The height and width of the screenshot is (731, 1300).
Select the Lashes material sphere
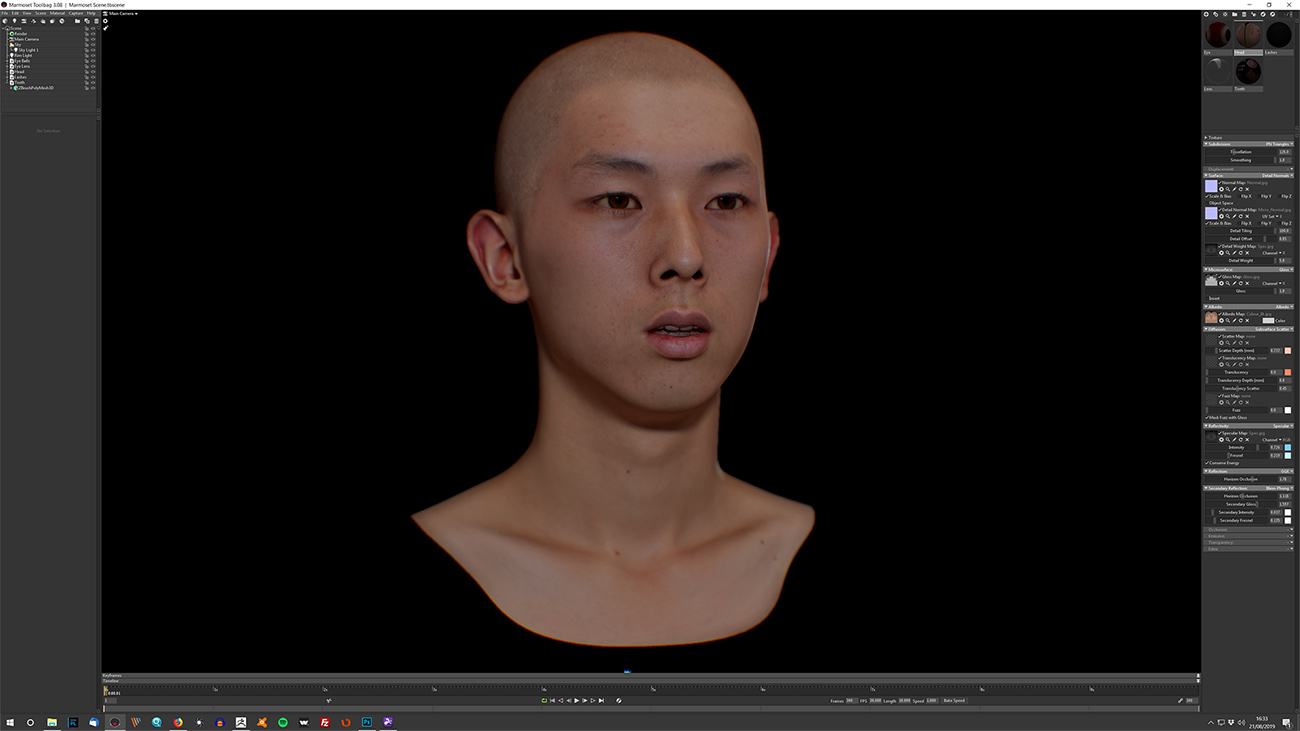[1278, 35]
